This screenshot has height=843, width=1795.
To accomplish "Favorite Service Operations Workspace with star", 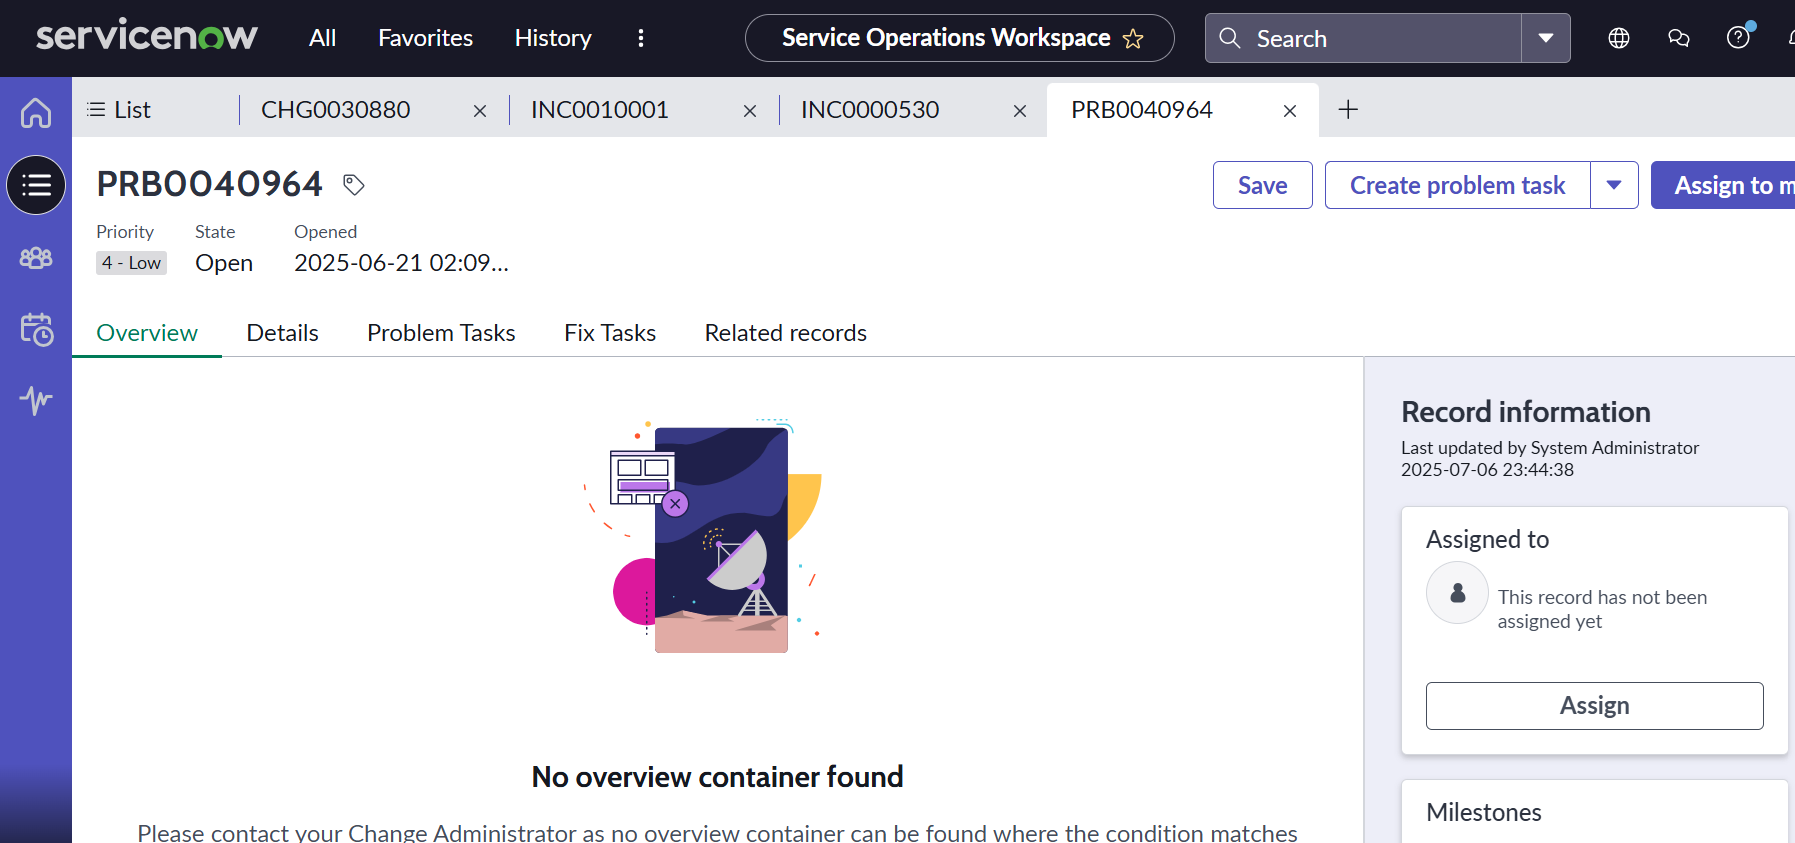I will point(1133,39).
